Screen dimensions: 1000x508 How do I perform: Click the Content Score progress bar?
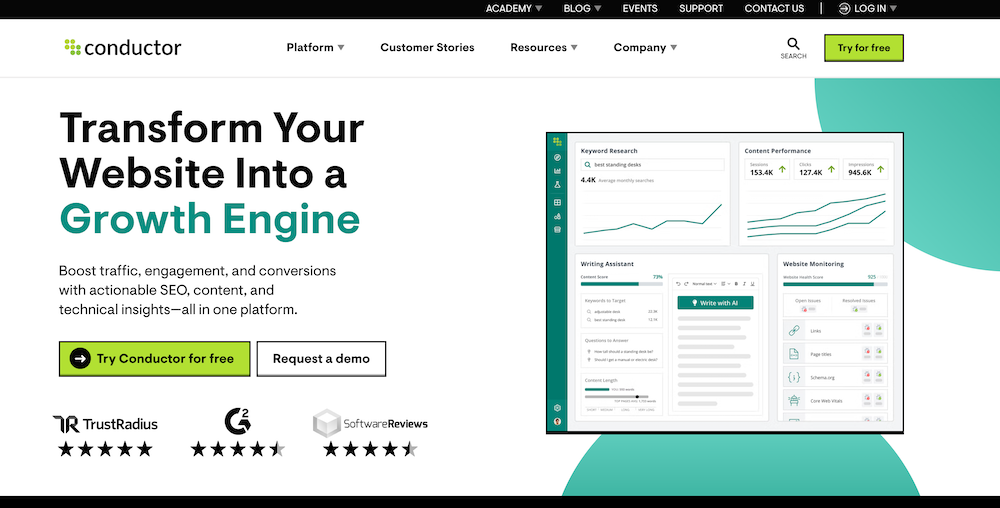click(621, 284)
